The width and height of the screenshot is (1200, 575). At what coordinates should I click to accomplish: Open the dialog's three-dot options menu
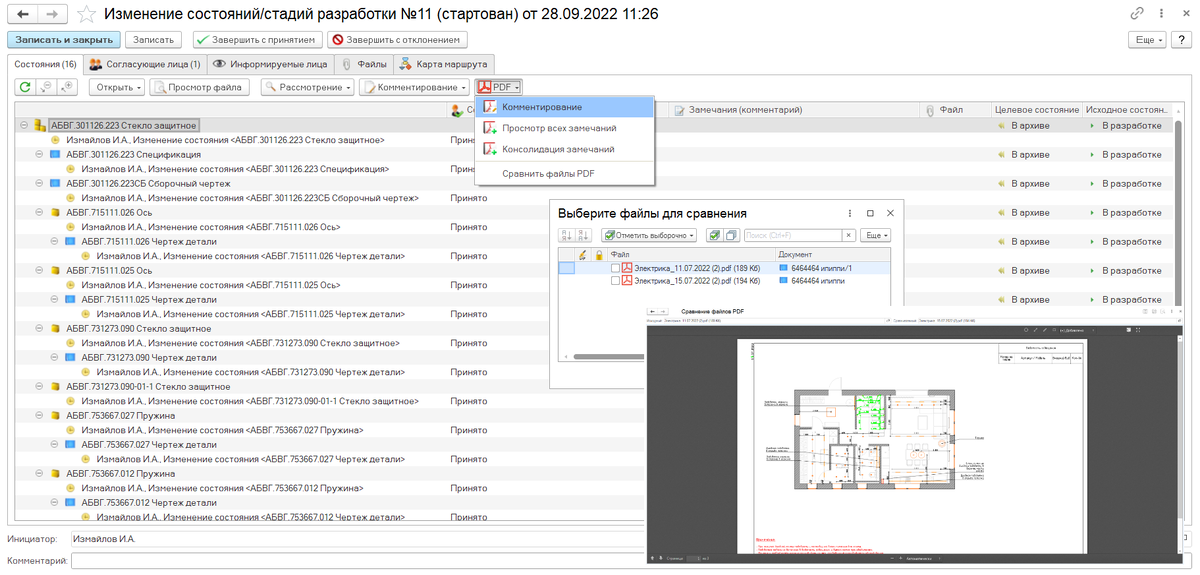(x=850, y=214)
